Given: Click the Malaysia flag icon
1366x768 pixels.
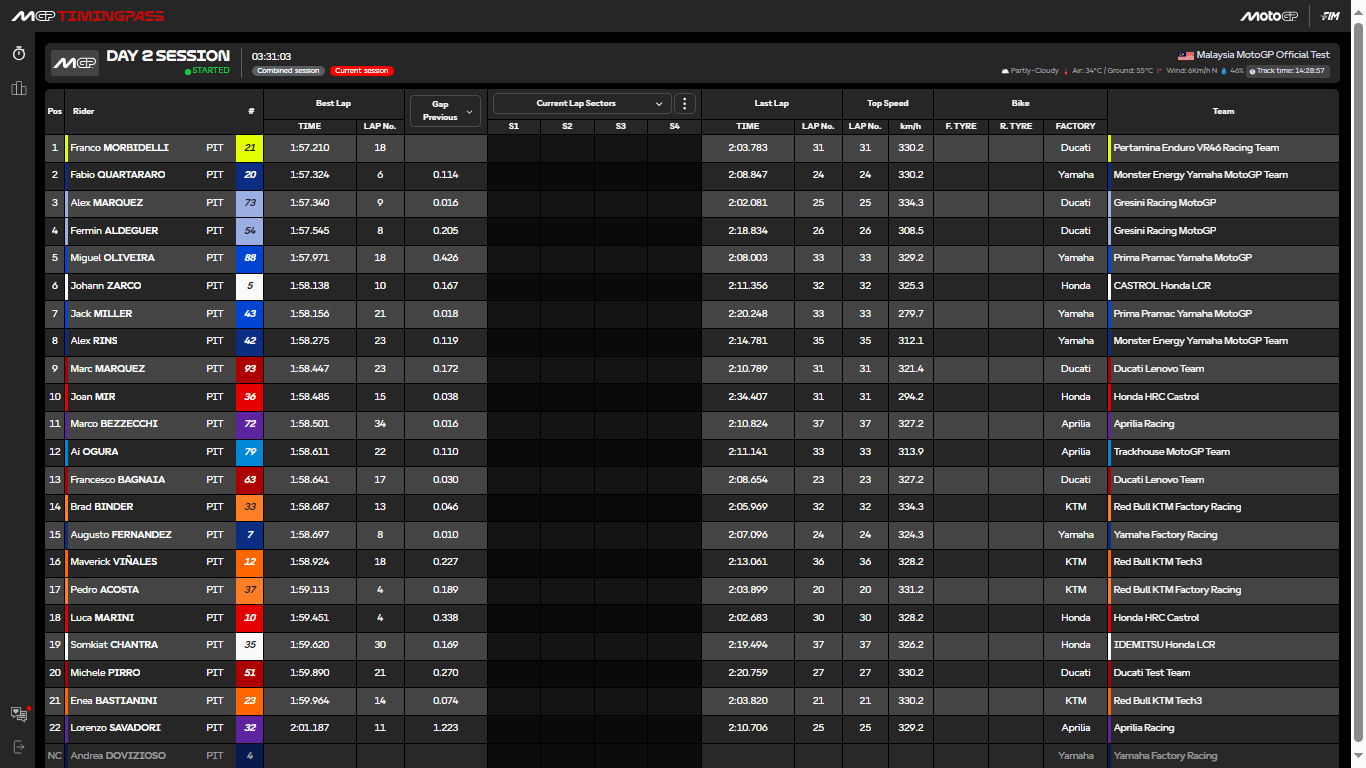Looking at the screenshot, I should point(1187,56).
